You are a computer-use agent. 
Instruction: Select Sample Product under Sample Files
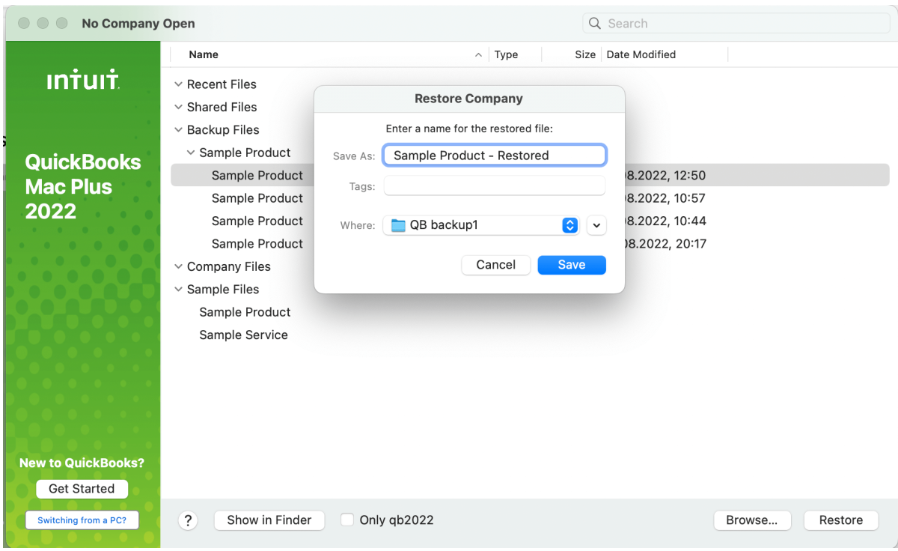(245, 312)
